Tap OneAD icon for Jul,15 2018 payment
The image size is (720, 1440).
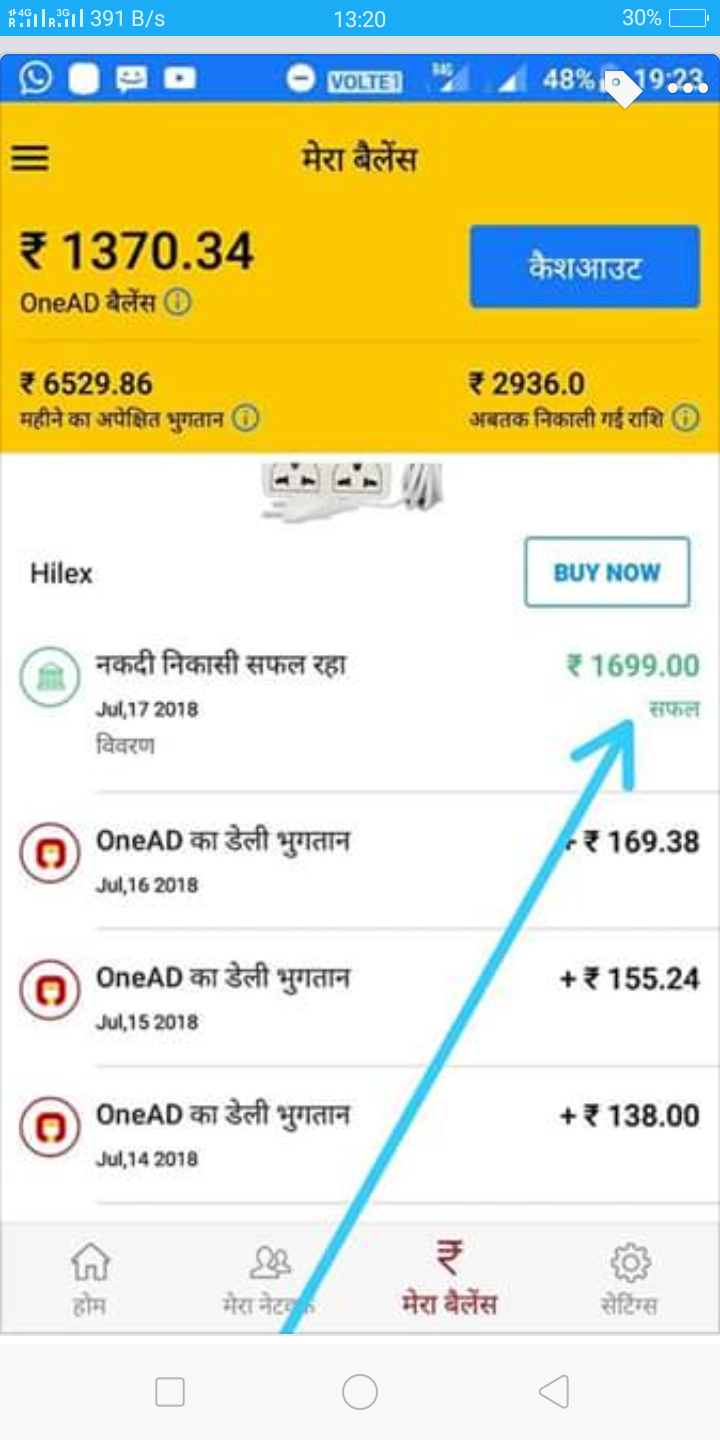[50, 990]
